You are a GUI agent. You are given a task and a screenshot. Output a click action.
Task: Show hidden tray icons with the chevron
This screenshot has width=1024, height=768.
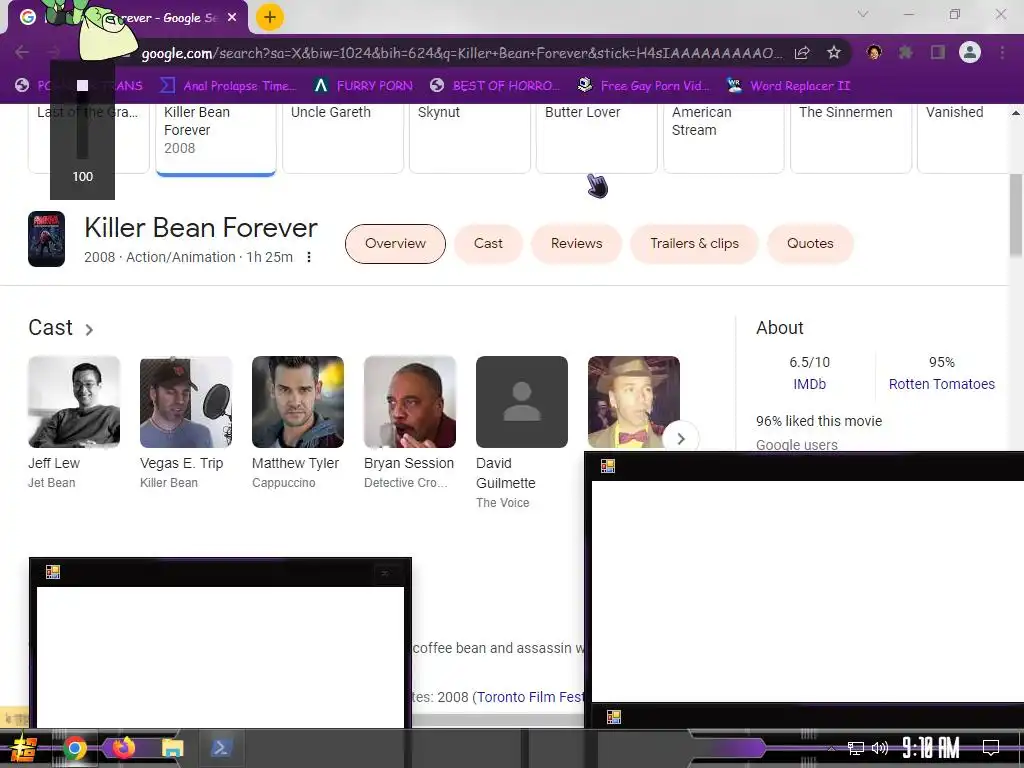pos(831,748)
